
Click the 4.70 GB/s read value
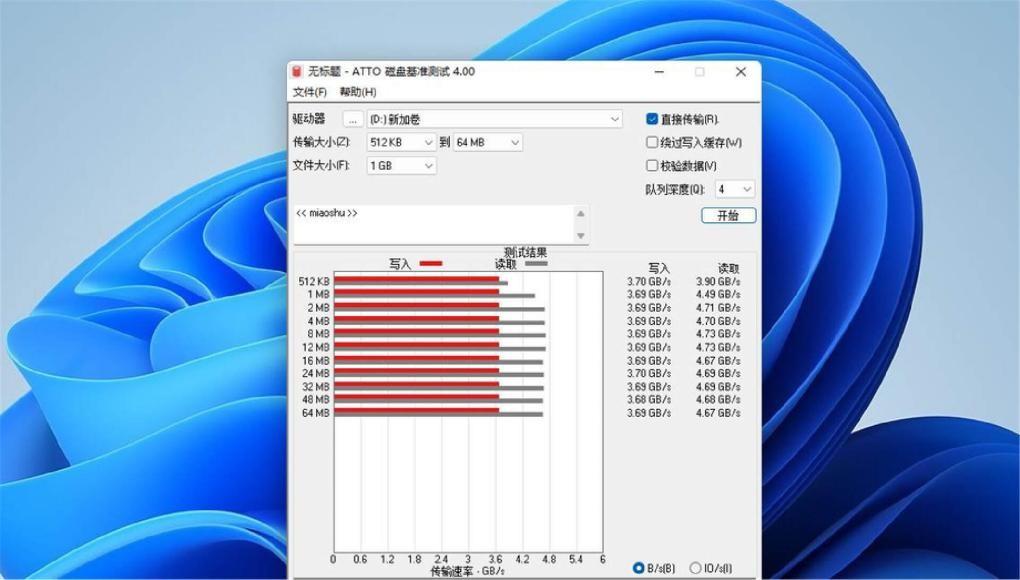pyautogui.click(x=718, y=321)
